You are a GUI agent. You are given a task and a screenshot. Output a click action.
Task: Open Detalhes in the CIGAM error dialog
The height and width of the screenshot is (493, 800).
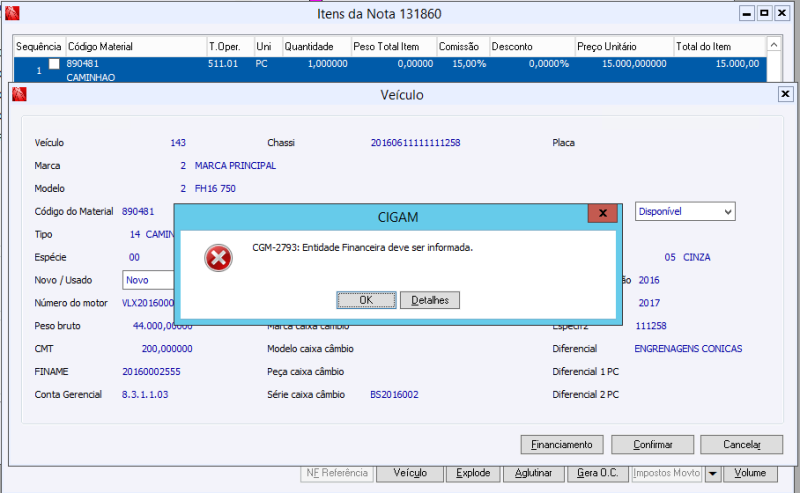[430, 300]
